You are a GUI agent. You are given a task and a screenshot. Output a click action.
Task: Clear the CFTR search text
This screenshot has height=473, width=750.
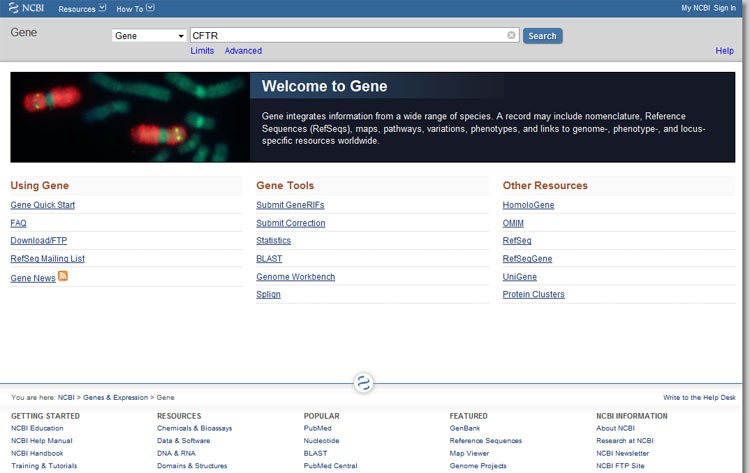point(511,35)
